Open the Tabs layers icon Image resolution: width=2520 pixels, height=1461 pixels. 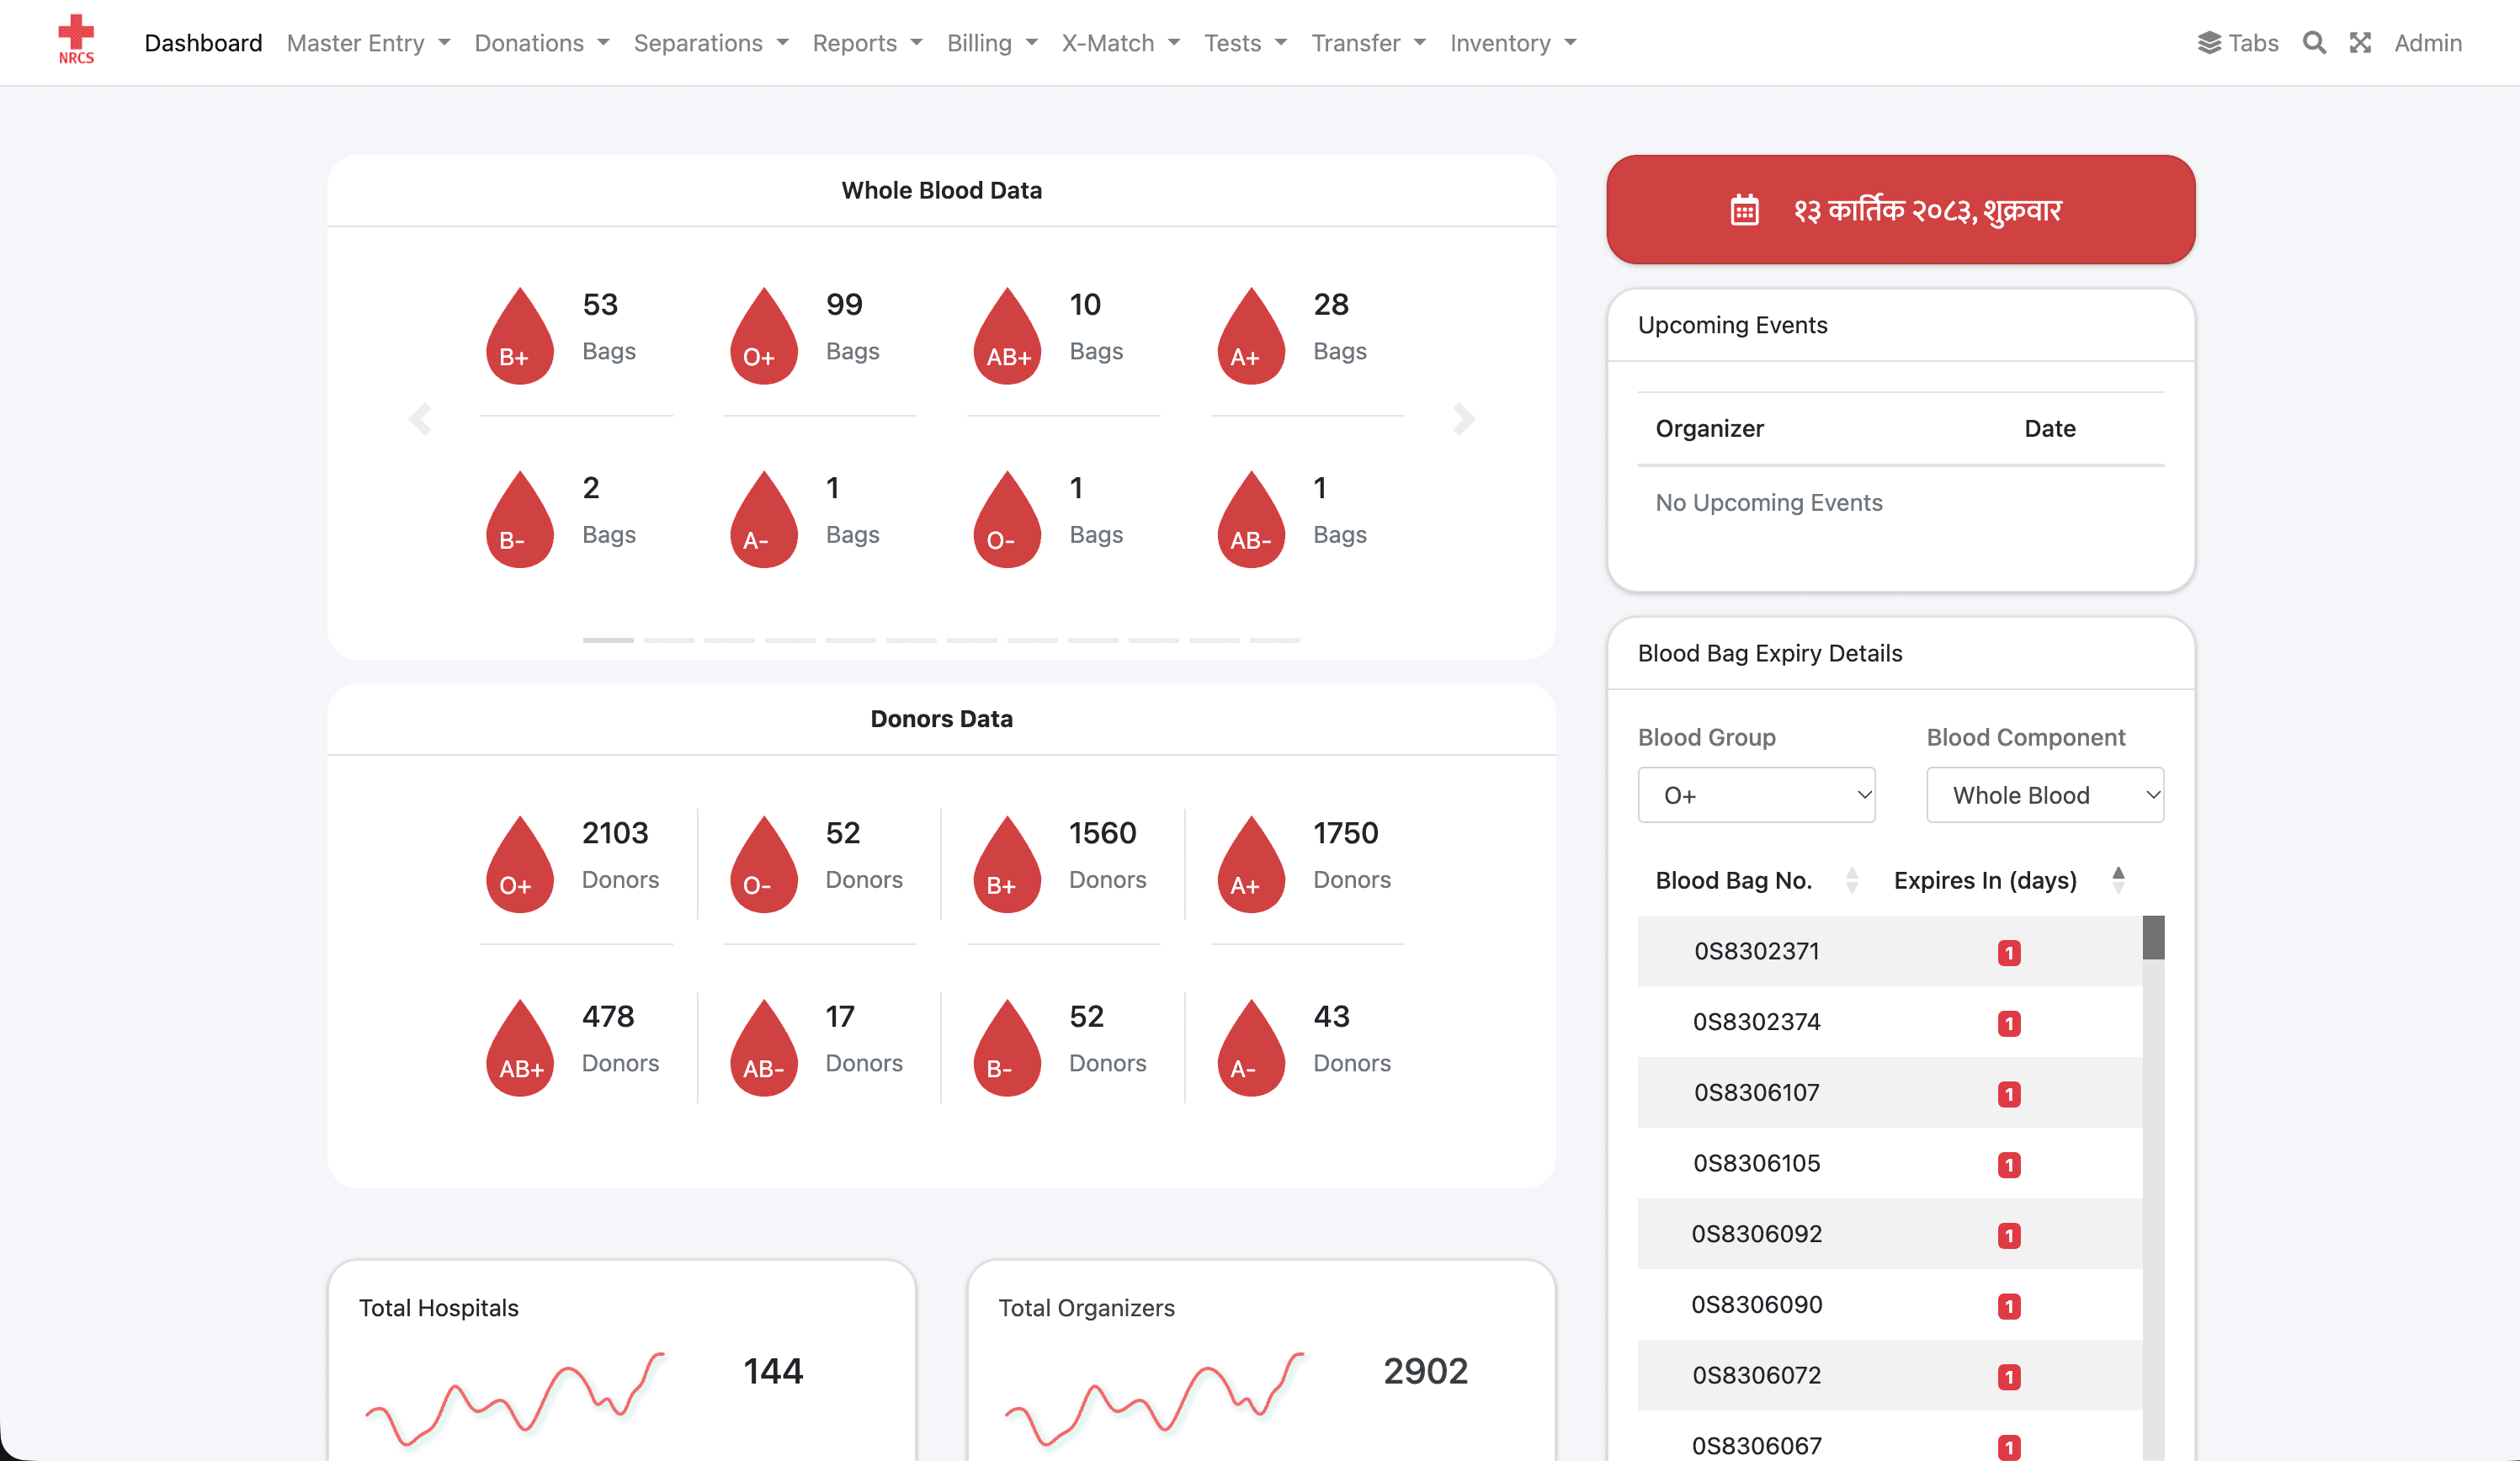2209,43
